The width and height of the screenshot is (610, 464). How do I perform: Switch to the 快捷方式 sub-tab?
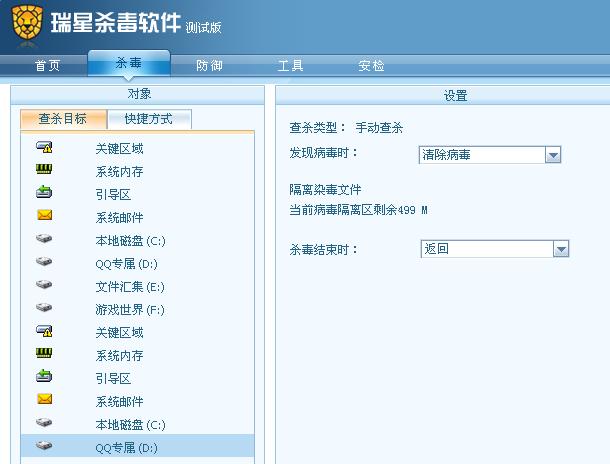click(149, 119)
